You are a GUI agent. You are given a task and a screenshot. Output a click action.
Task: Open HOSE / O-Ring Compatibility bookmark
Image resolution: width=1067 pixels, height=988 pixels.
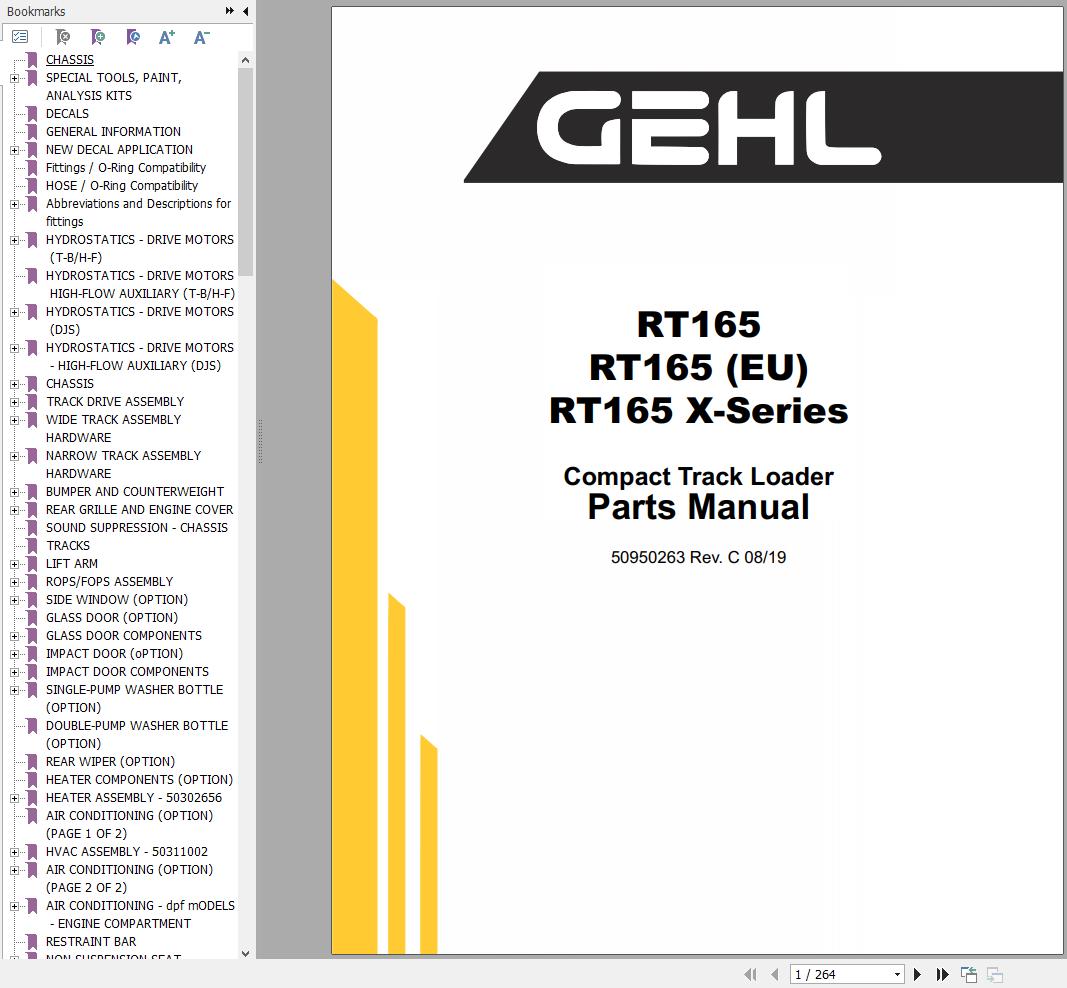coord(122,185)
